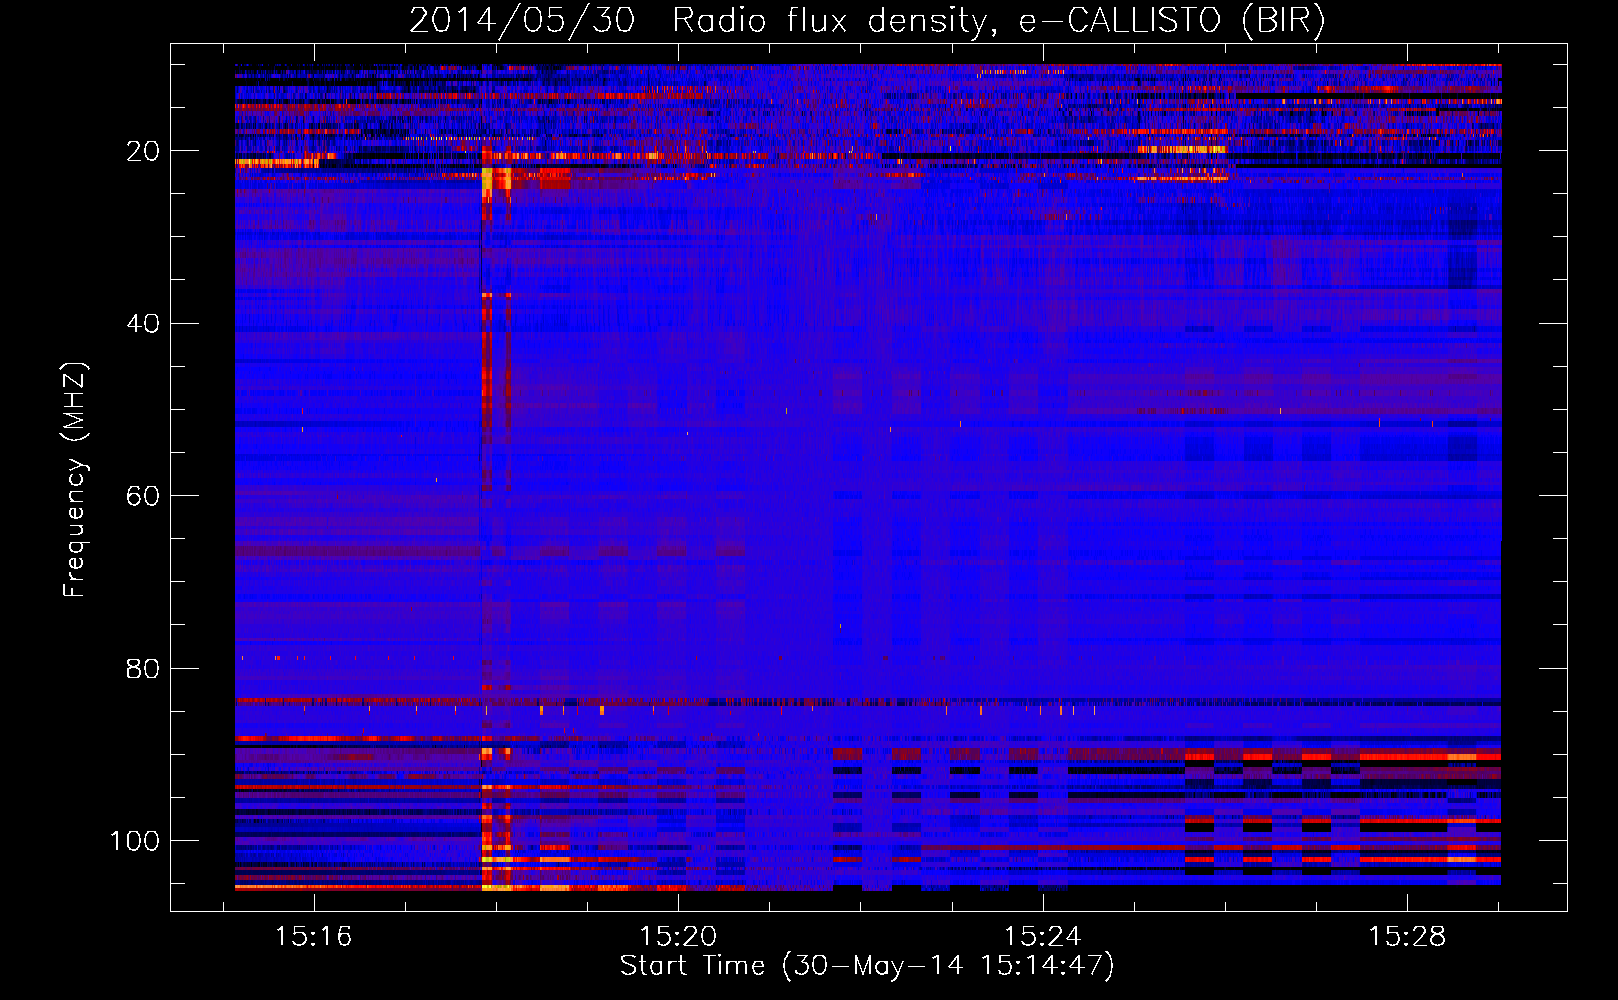Click the bright yellow burst near 22 MHz

pyautogui.click(x=496, y=179)
